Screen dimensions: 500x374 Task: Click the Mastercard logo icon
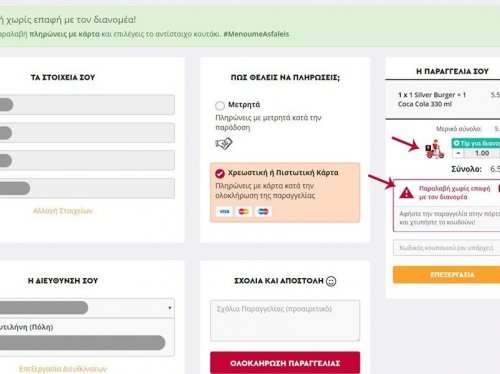[x=244, y=211]
